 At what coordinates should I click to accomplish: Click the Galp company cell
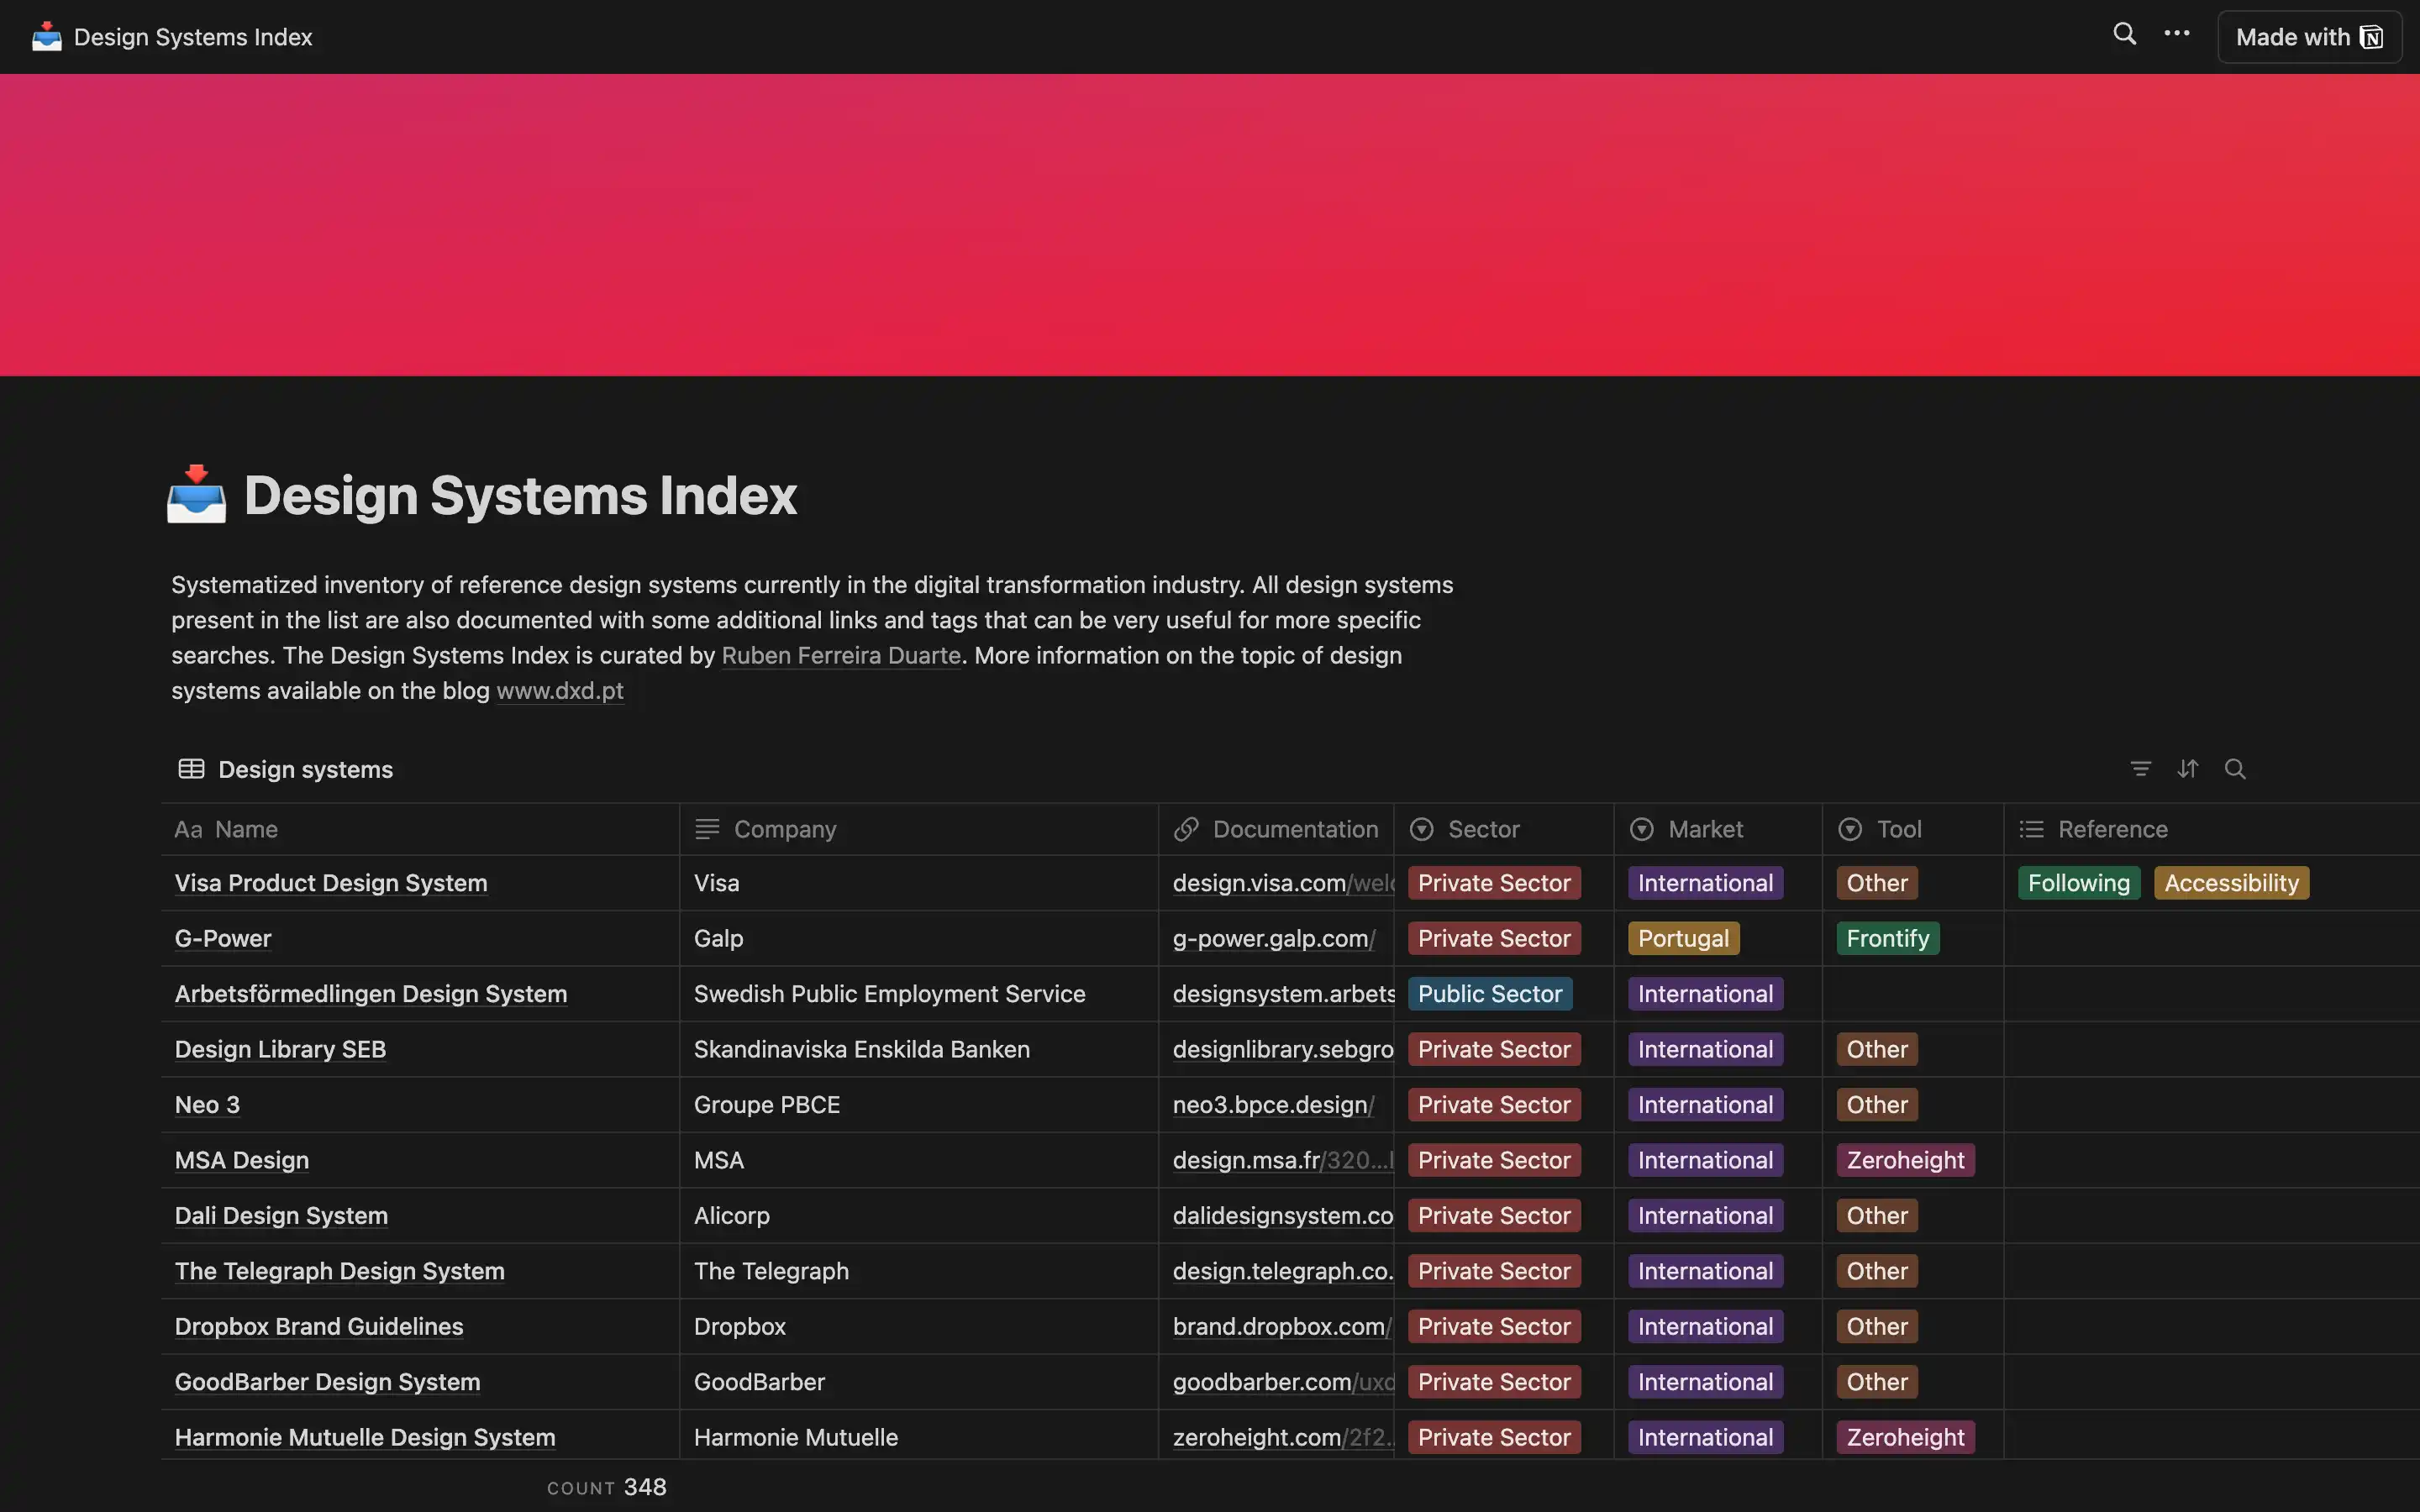click(x=919, y=939)
